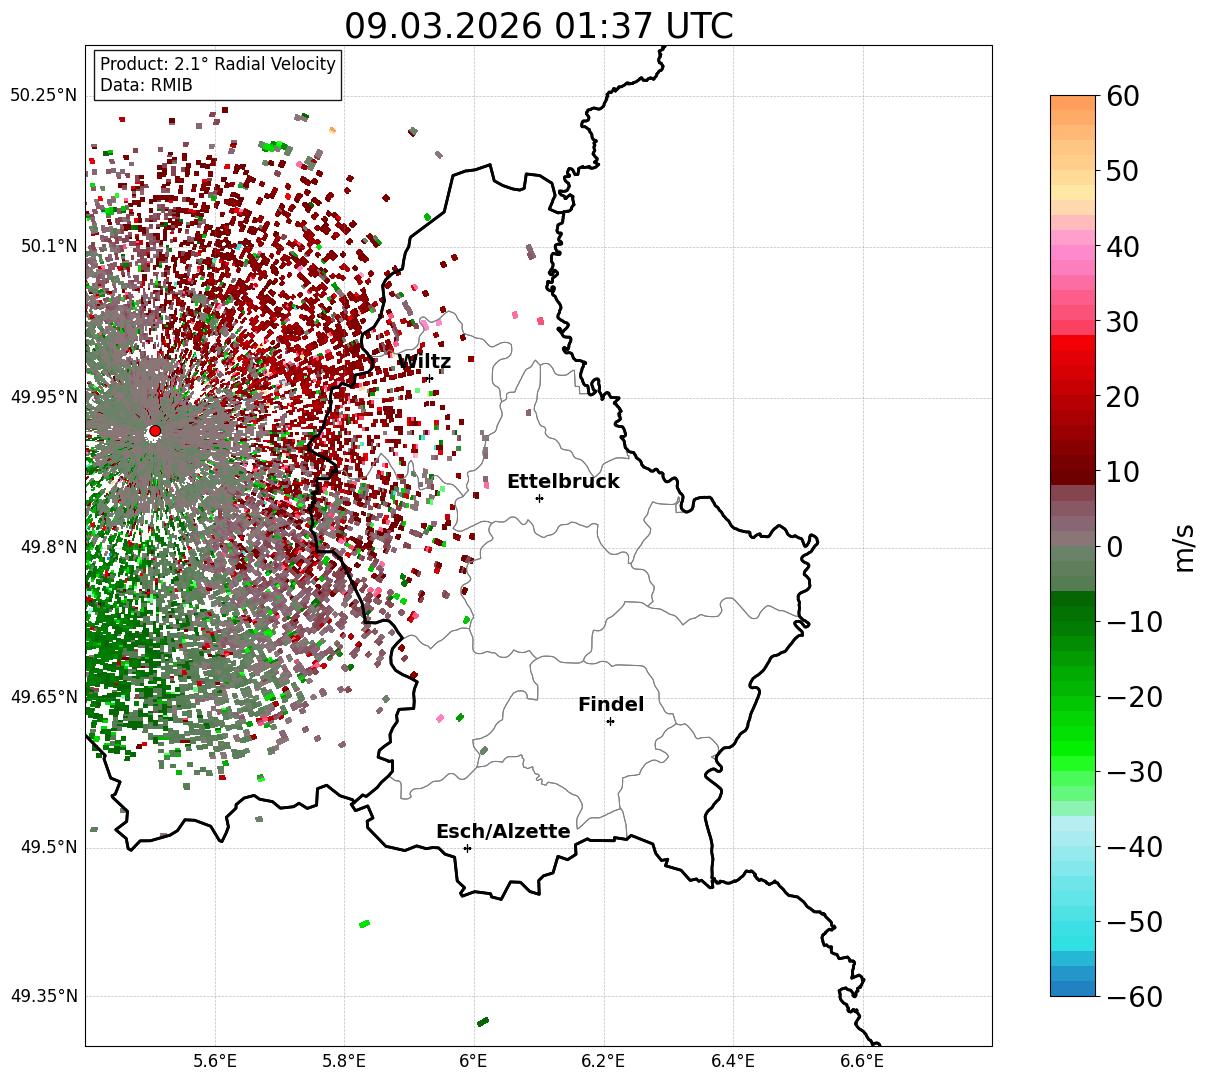1207x1081 pixels.
Task: Click the 5.8°E longitude tick label
Action: 345,1060
